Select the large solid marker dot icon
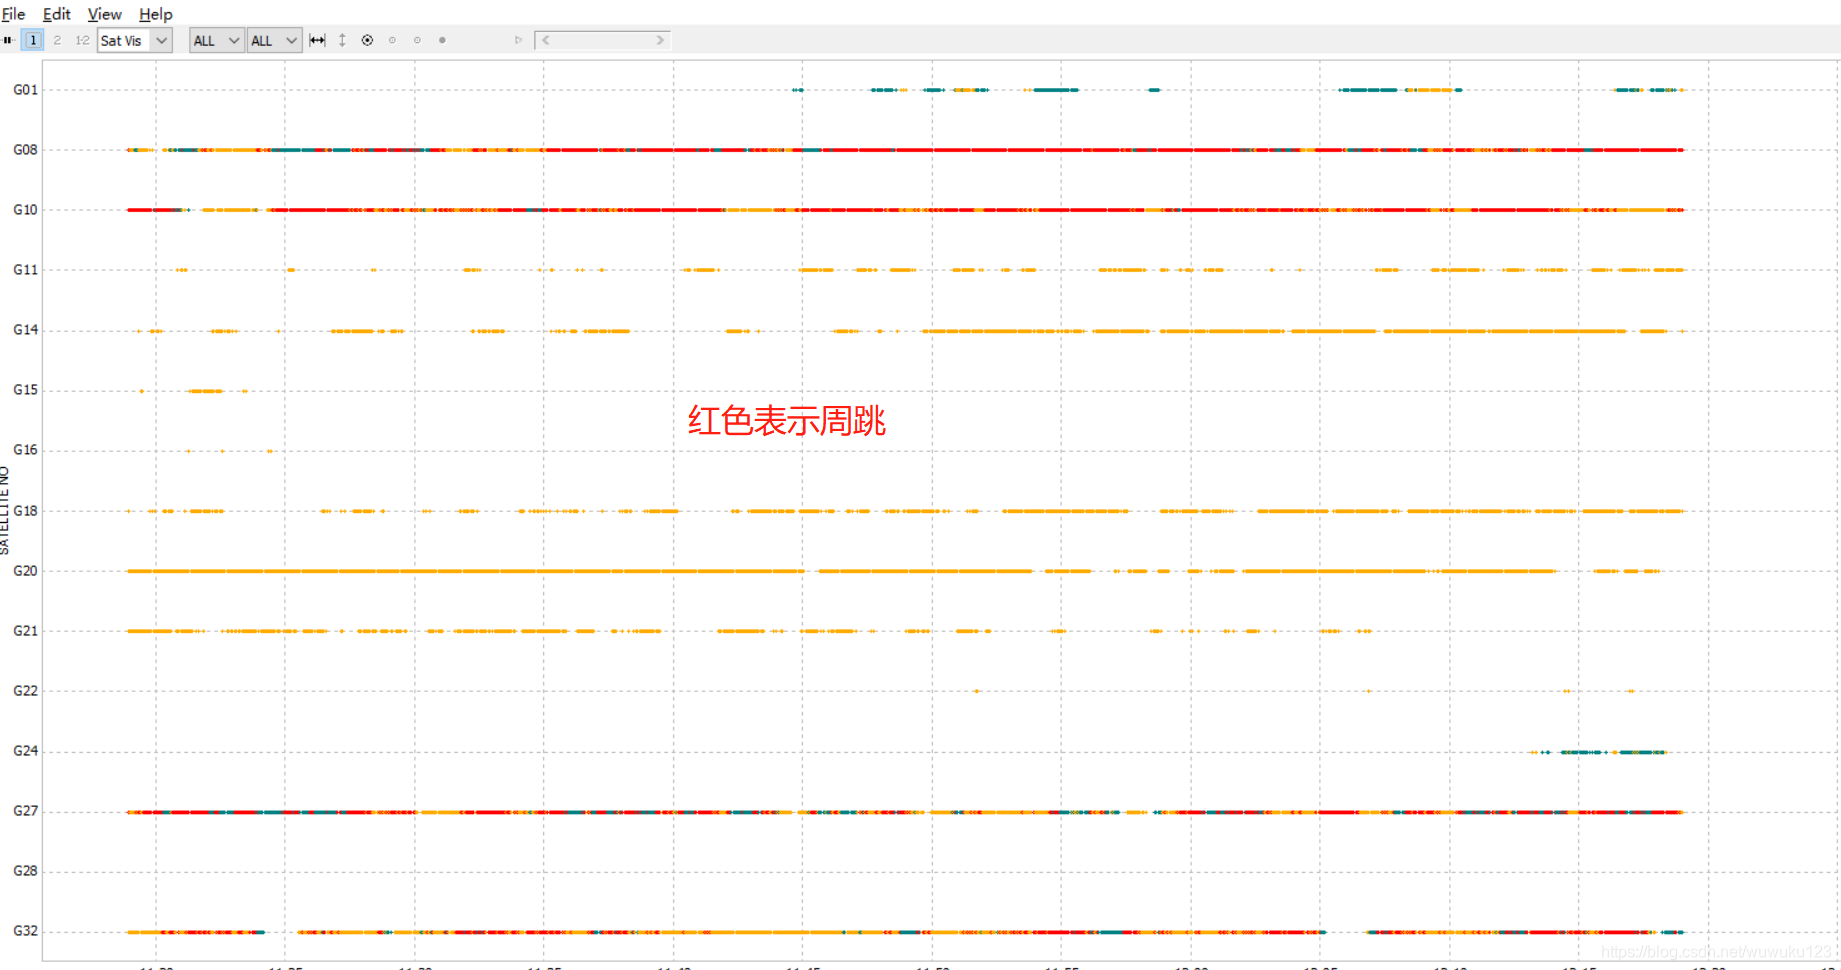The image size is (1841, 970). click(442, 40)
